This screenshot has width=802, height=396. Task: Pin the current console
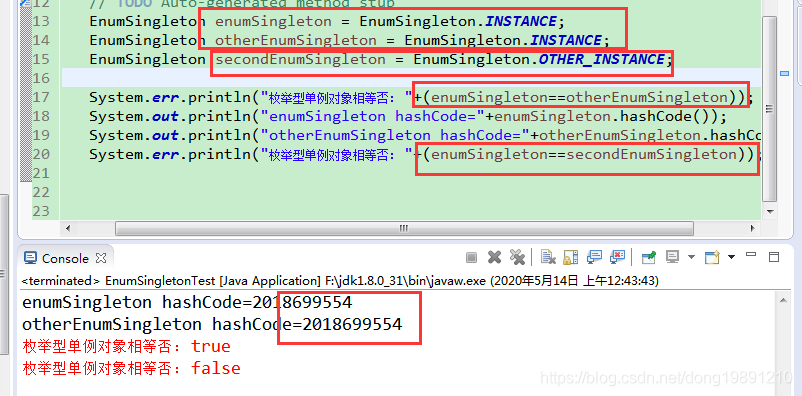click(649, 257)
